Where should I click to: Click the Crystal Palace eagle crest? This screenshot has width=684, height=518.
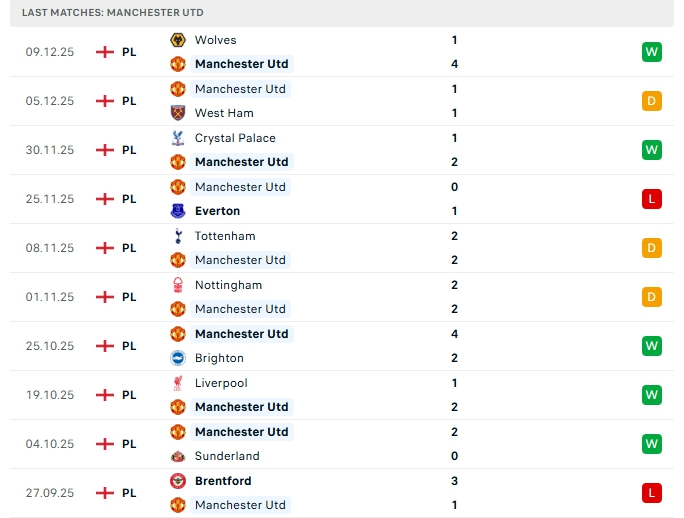click(x=178, y=138)
